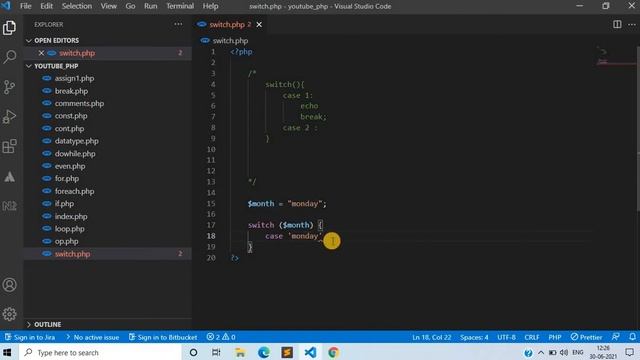Open Explorer Views and More Actions ellipsis

[178, 24]
